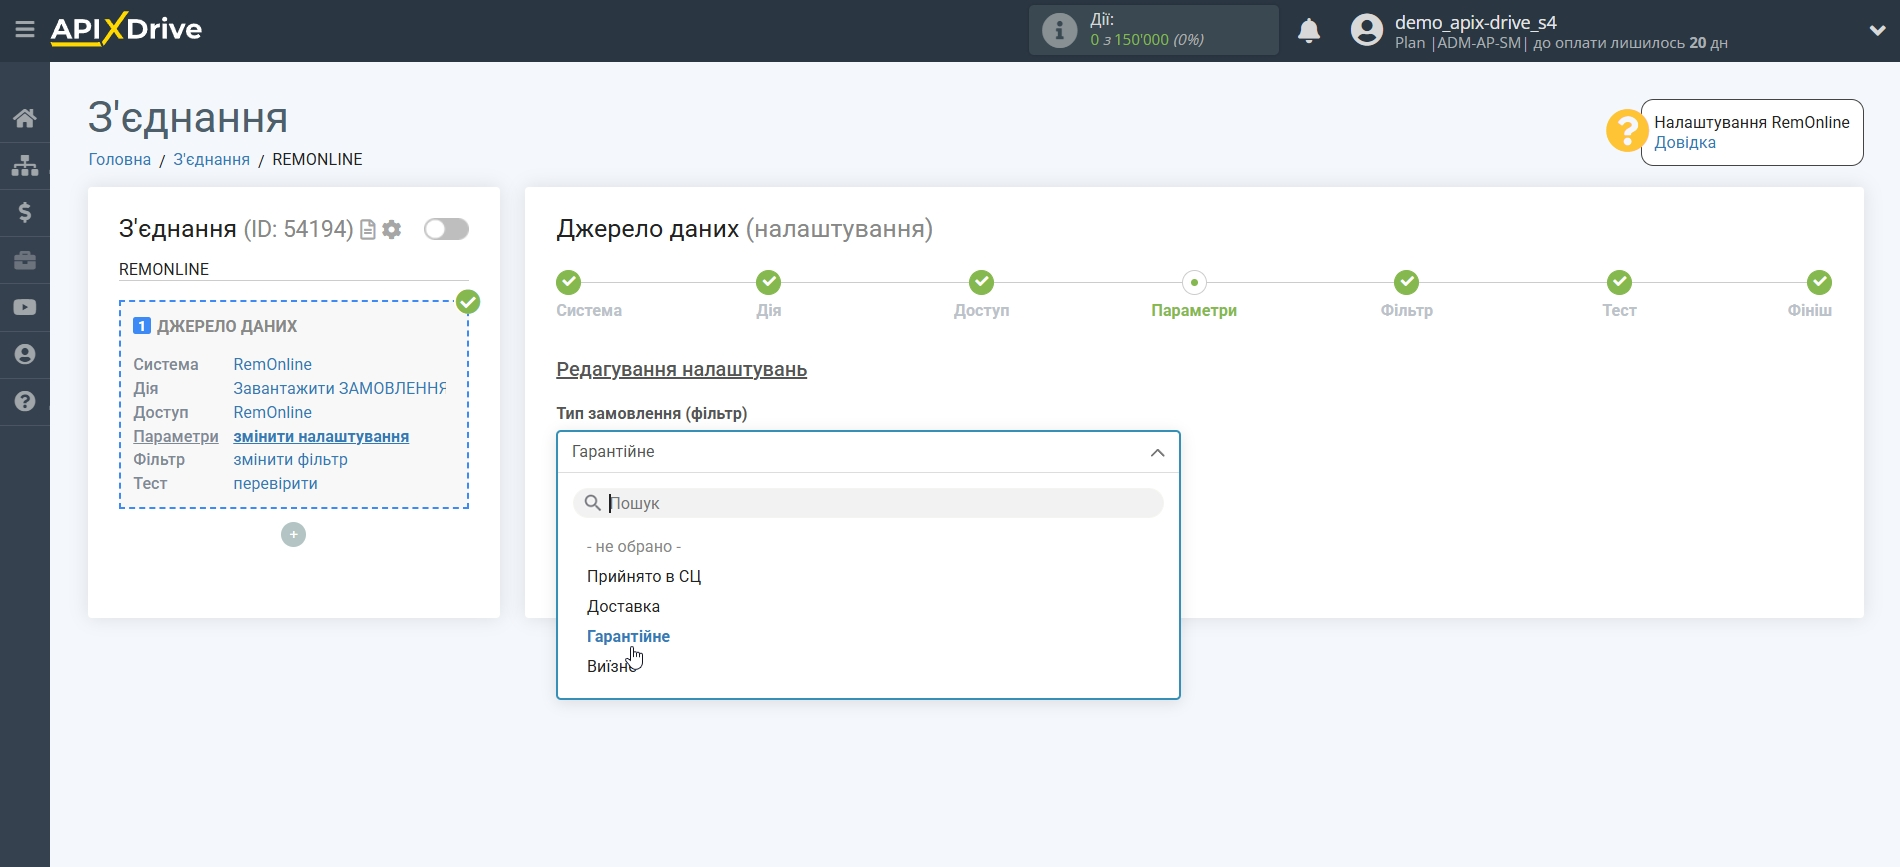The height and width of the screenshot is (867, 1900).
Task: Click the yellow question mark help icon
Action: coord(1626,131)
